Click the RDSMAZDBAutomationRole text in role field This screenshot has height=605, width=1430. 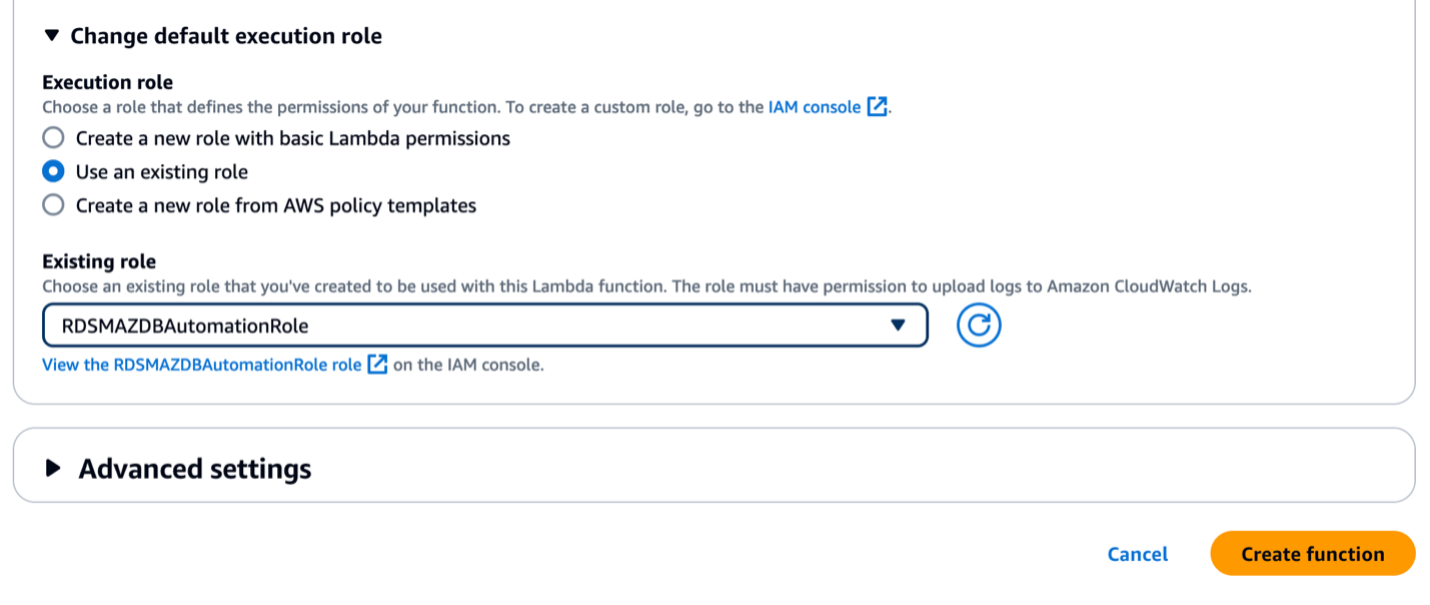(x=185, y=326)
